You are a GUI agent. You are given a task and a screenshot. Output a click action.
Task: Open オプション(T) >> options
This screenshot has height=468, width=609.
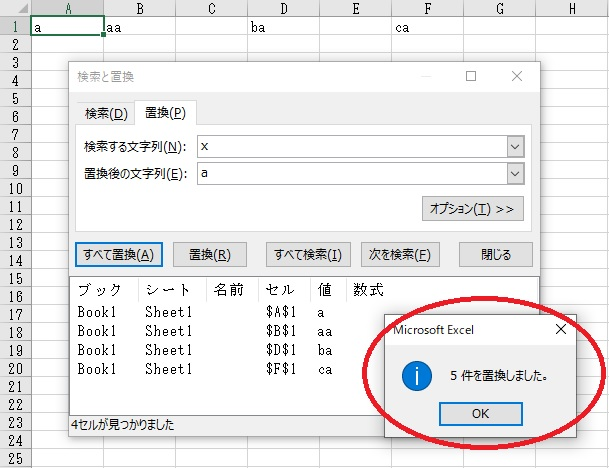coord(473,209)
